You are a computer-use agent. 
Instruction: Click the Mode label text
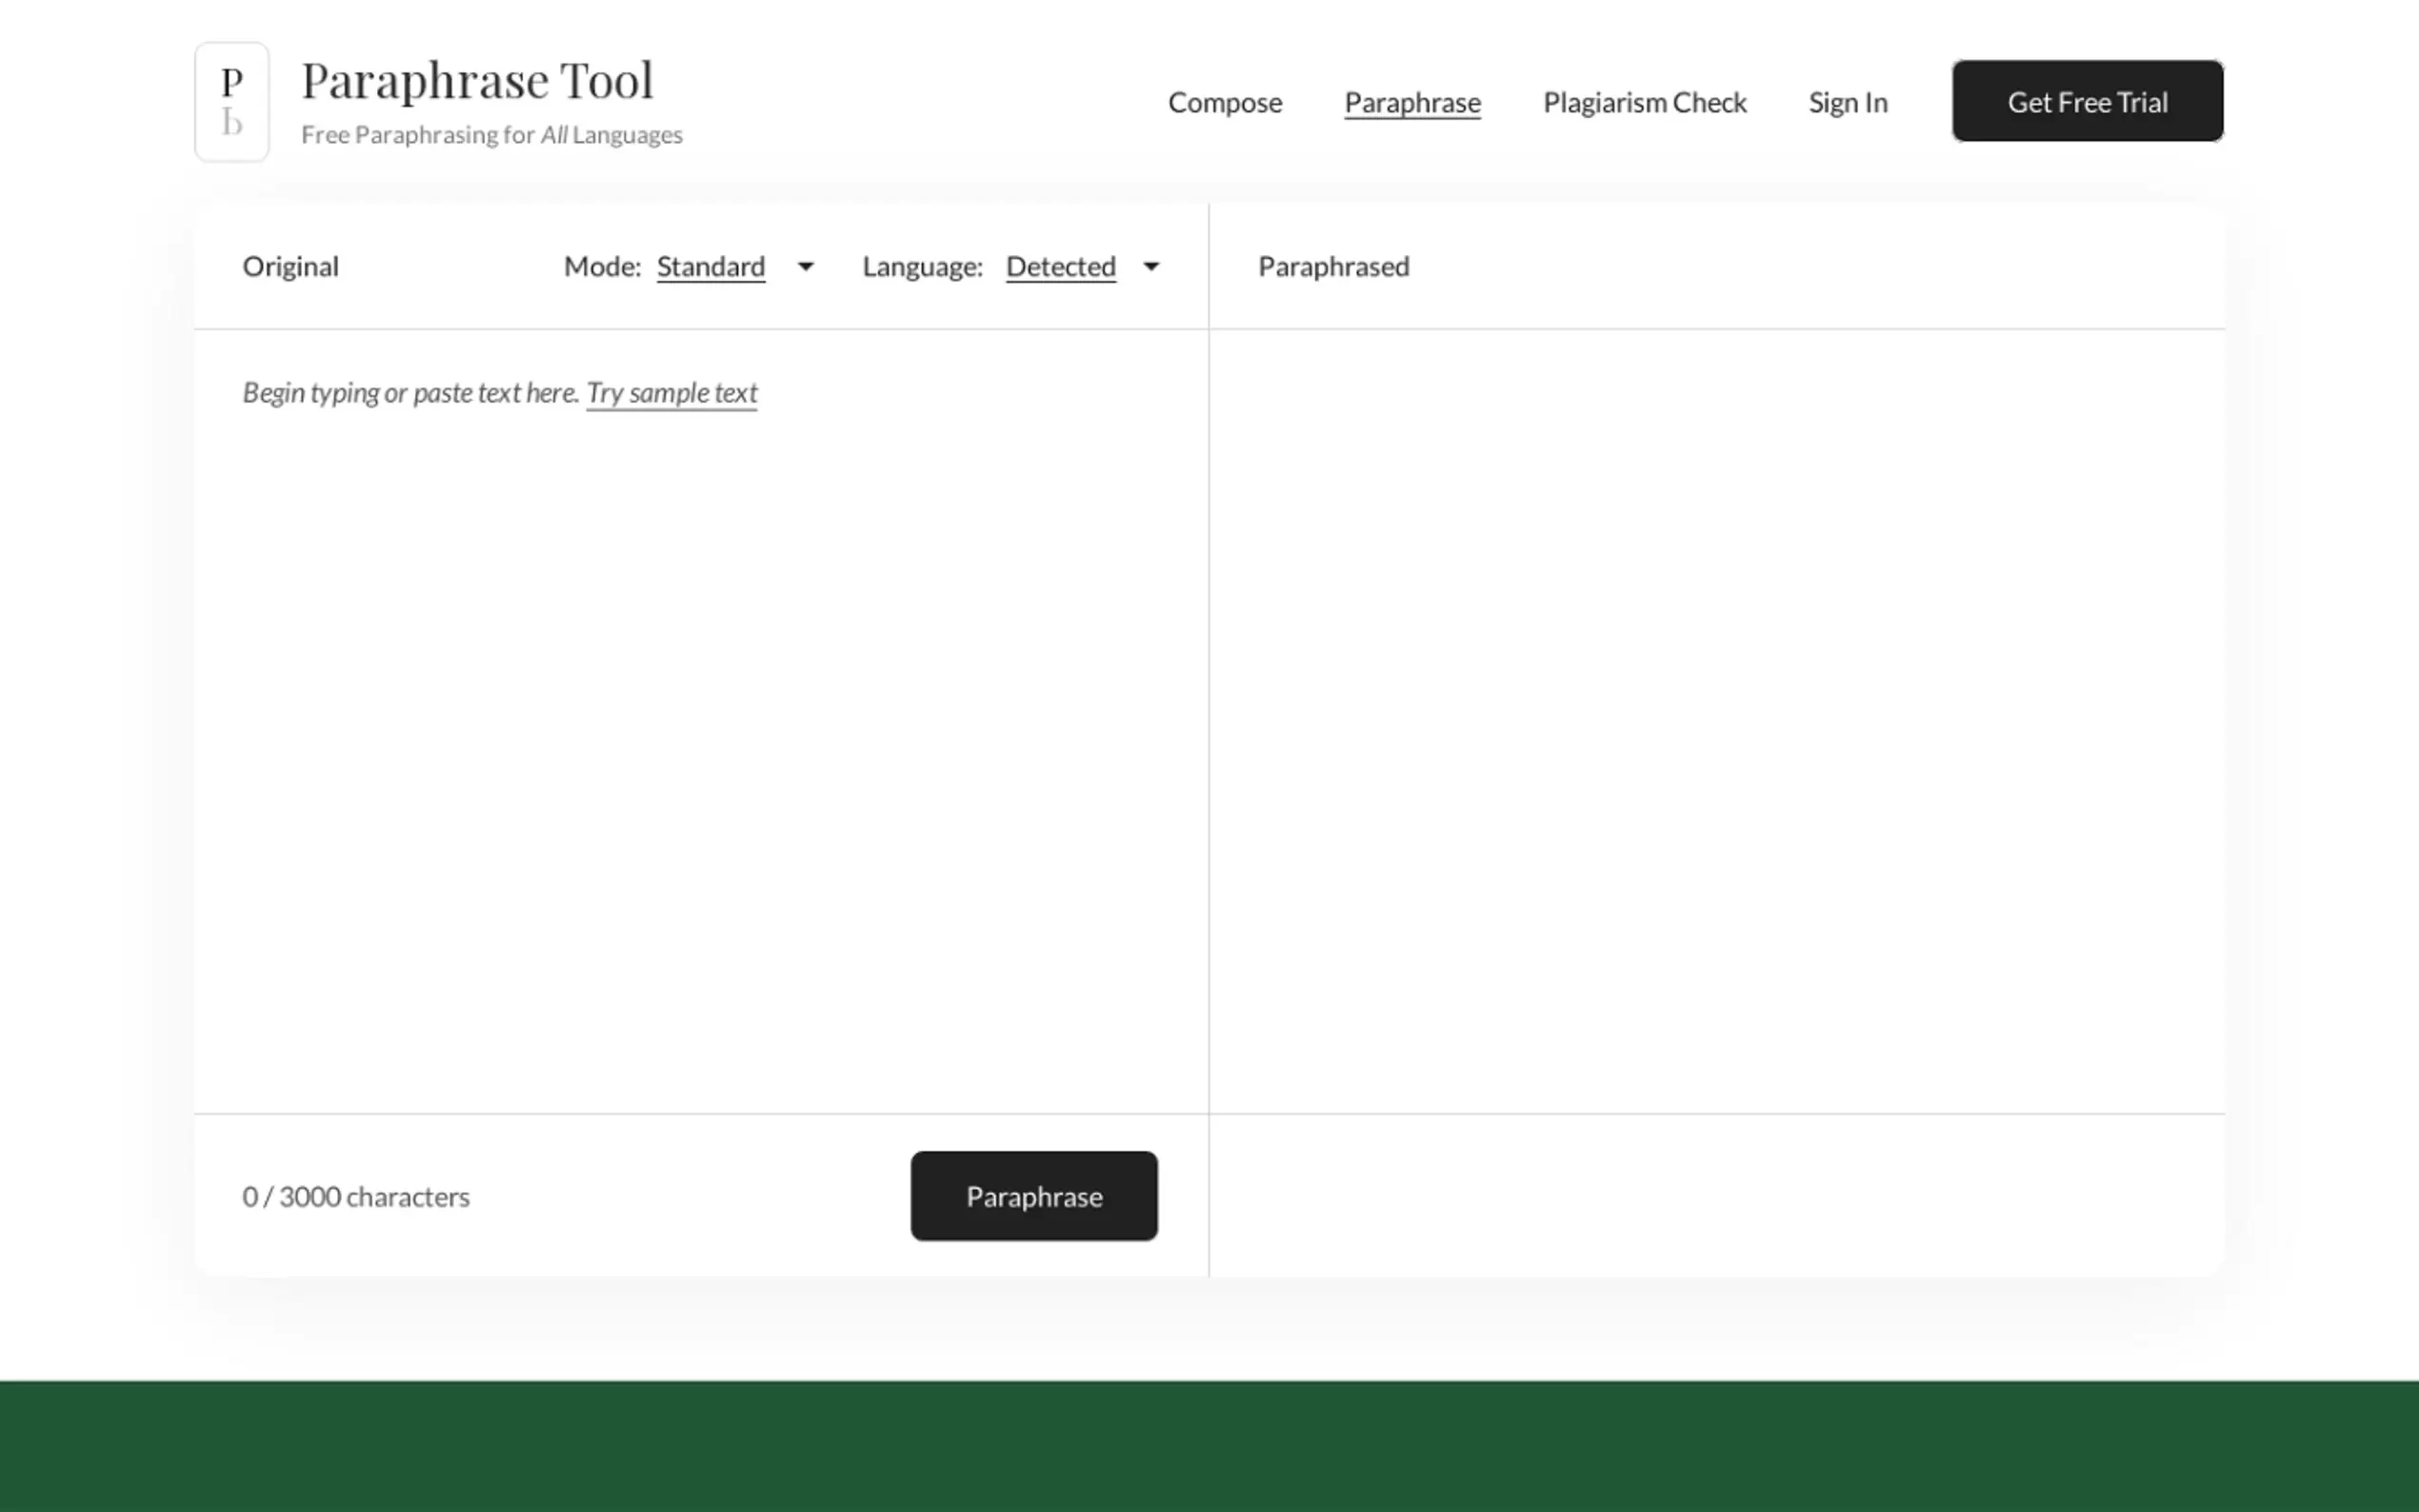[x=602, y=267]
